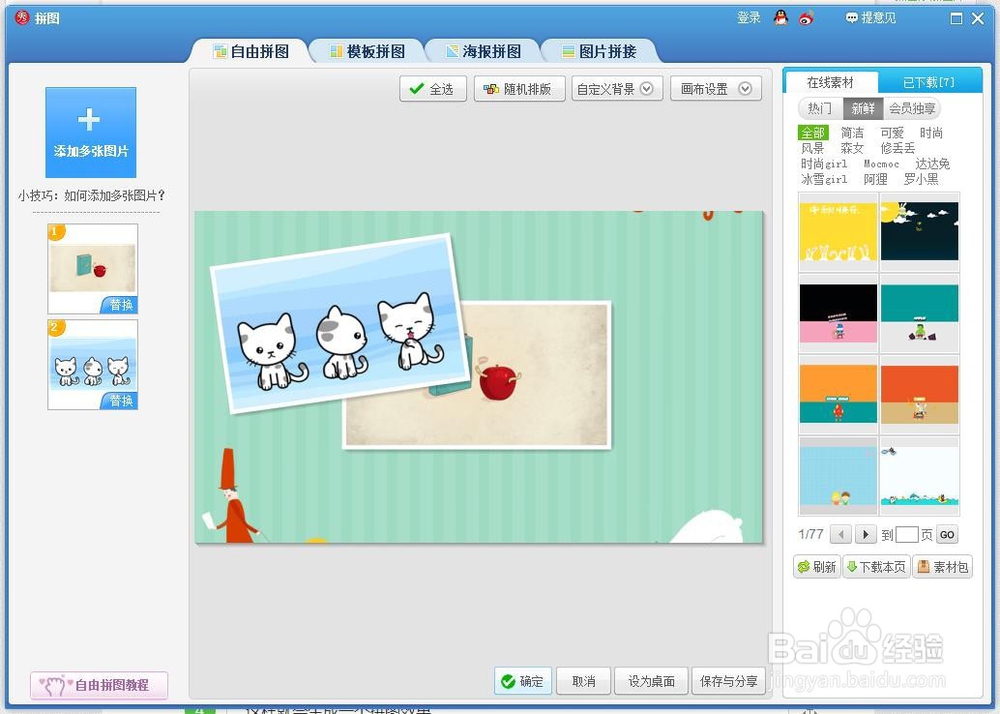
Task: Click 替换 on the apple thumbnail
Action: [120, 305]
